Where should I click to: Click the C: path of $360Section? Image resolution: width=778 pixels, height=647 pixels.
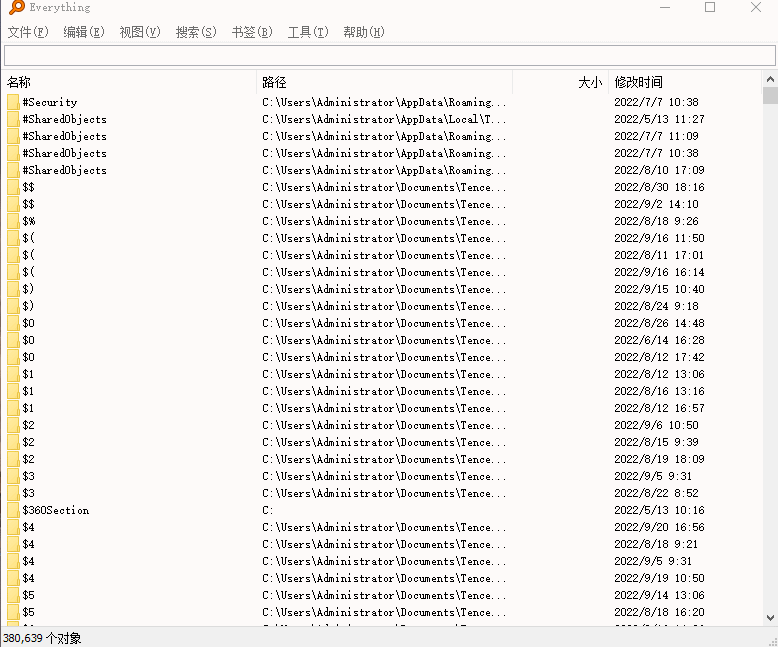coord(267,510)
